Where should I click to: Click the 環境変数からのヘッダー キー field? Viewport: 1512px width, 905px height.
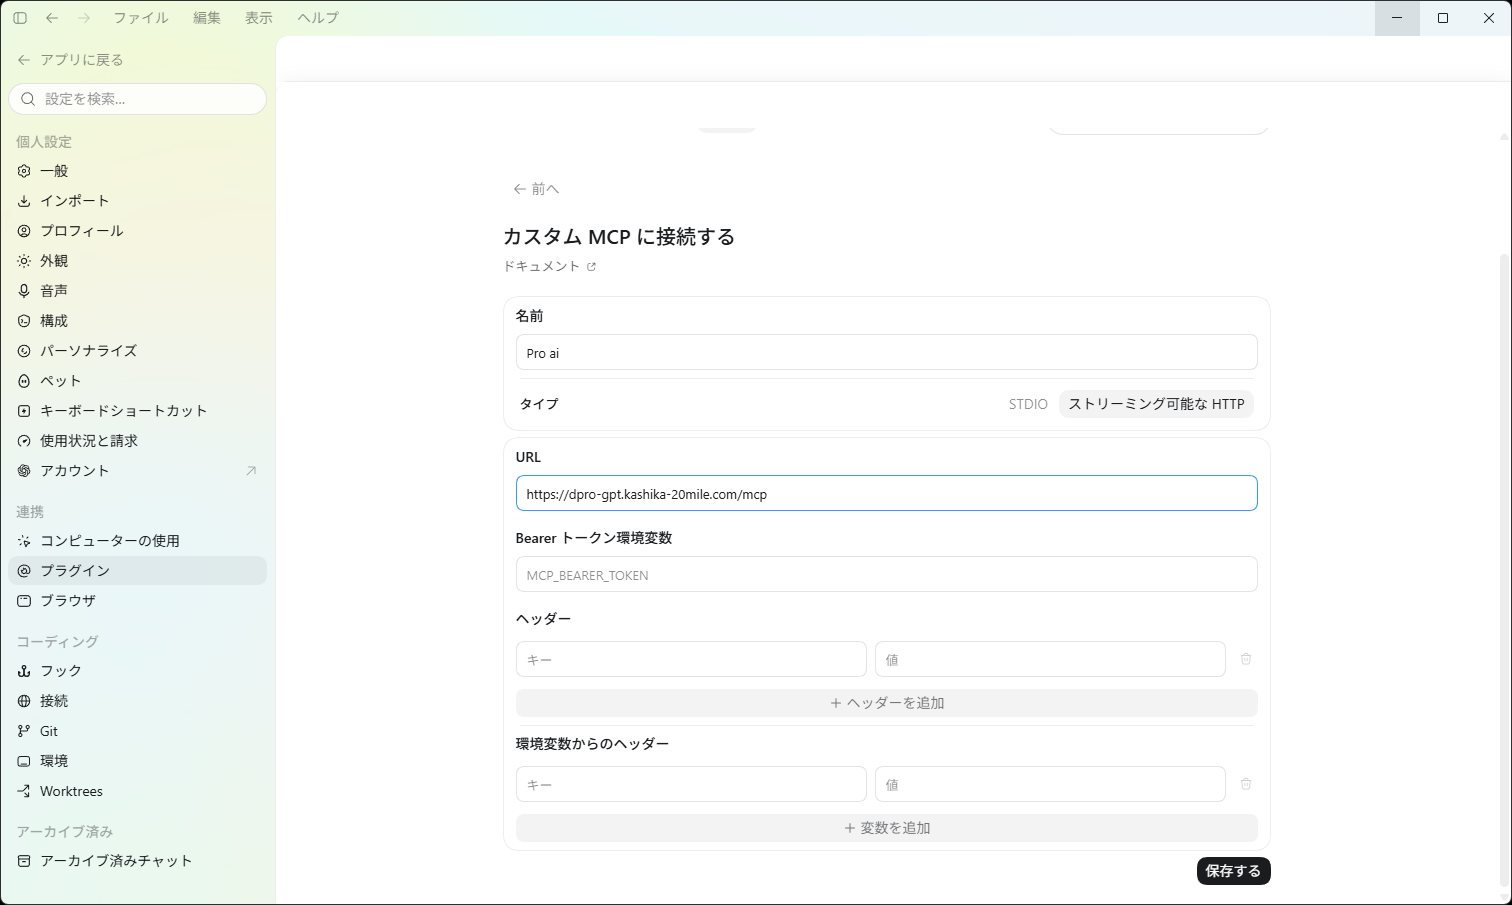tap(691, 784)
